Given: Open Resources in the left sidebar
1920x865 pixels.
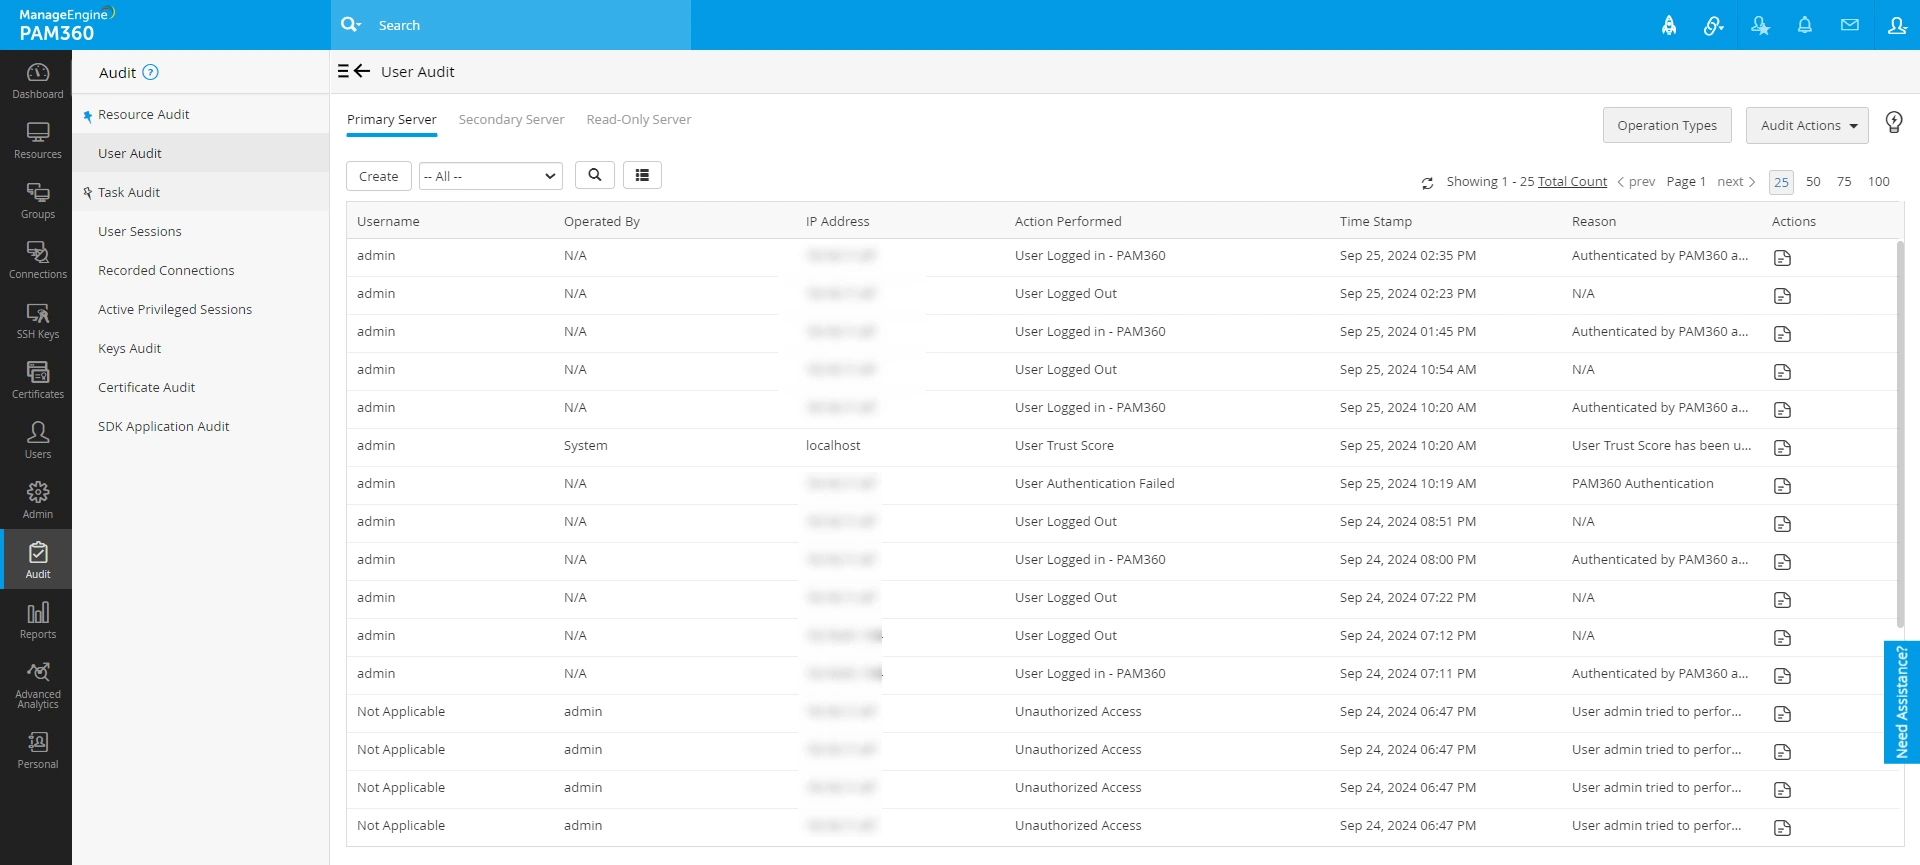Looking at the screenshot, I should click(x=37, y=140).
